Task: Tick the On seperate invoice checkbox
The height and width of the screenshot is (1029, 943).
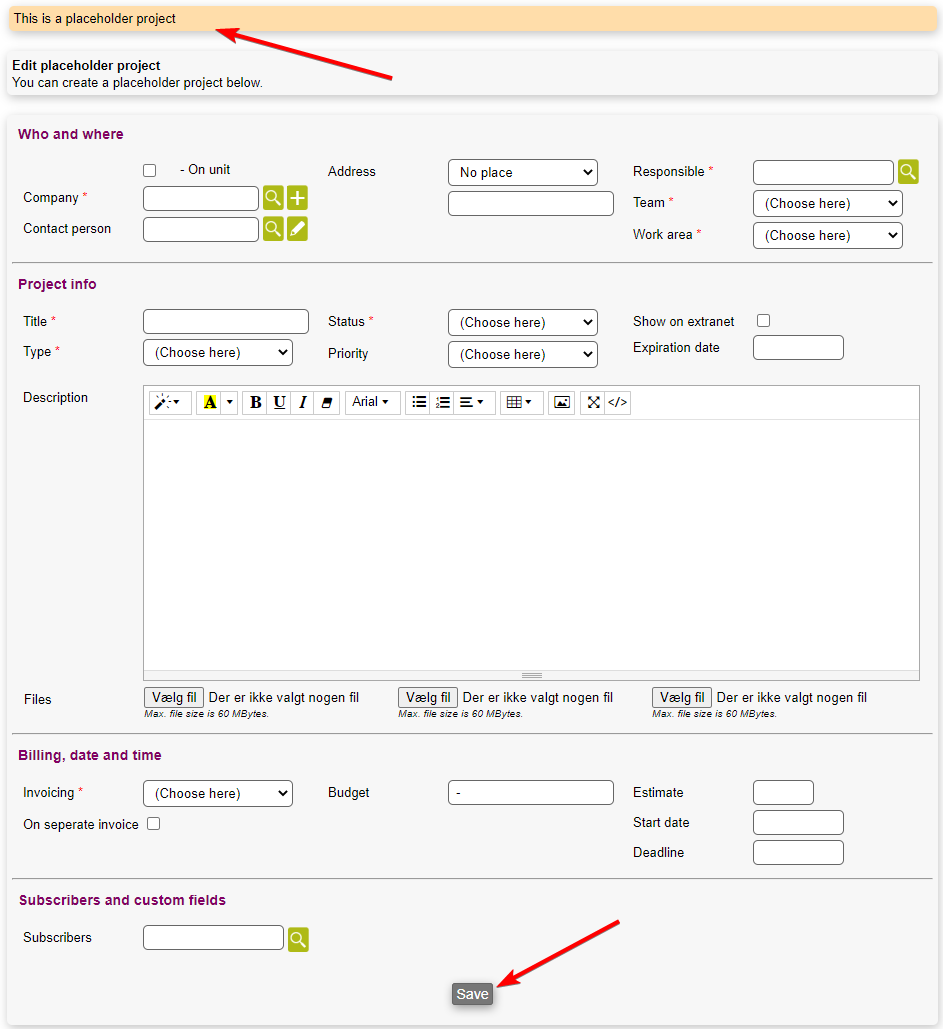Action: pyautogui.click(x=154, y=824)
